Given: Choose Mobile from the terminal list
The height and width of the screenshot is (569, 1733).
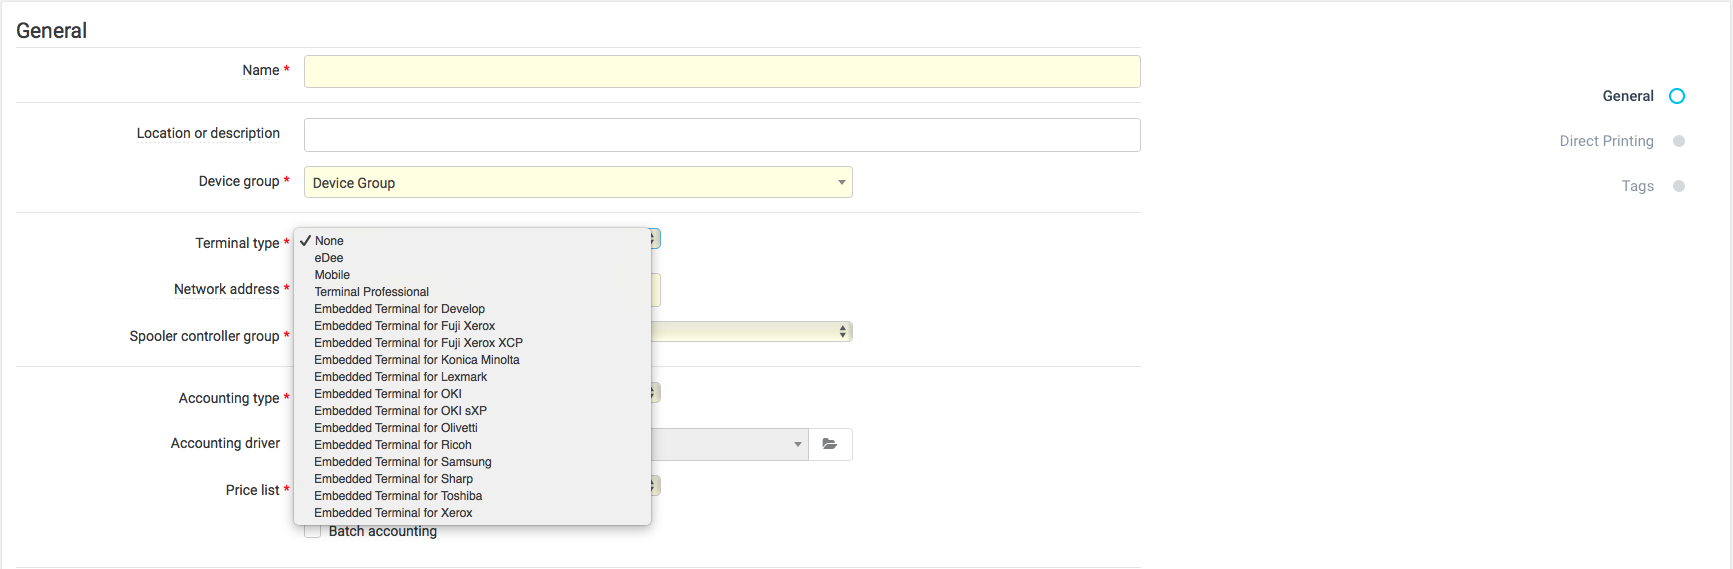Looking at the screenshot, I should coord(332,275).
